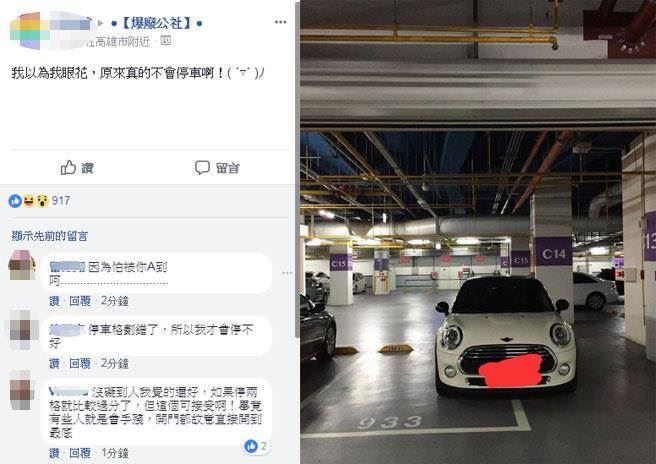This screenshot has width=656, height=464.
Task: Open the post options three-dot menu
Action: click(280, 22)
